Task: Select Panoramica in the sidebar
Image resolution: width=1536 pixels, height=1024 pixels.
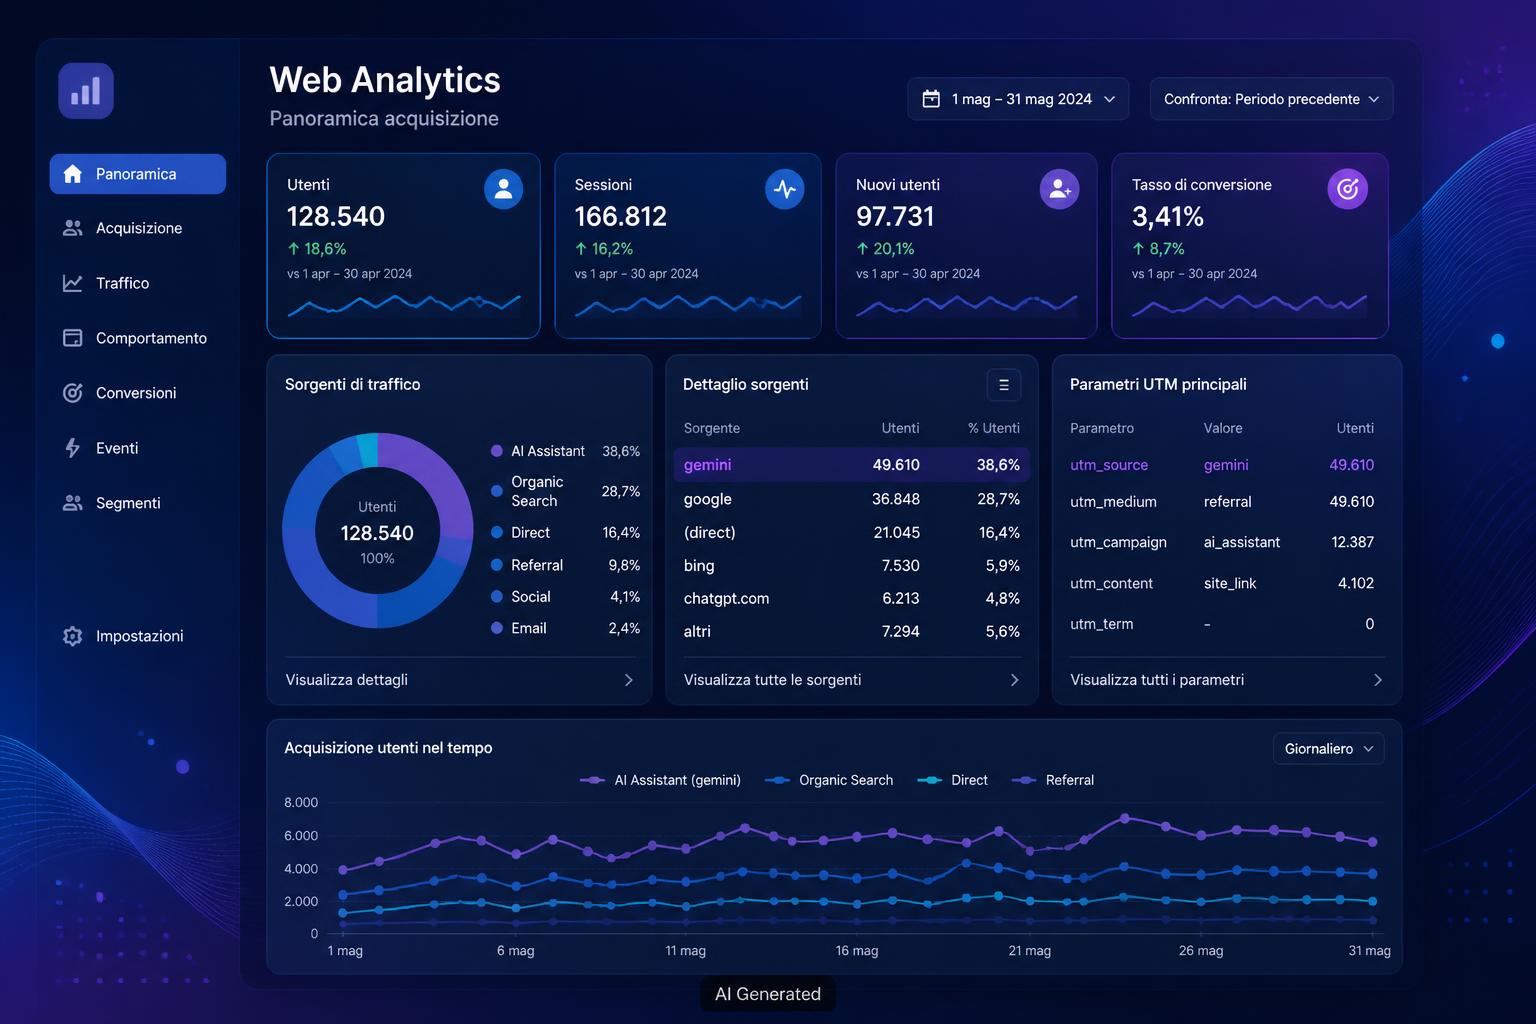Action: [138, 174]
